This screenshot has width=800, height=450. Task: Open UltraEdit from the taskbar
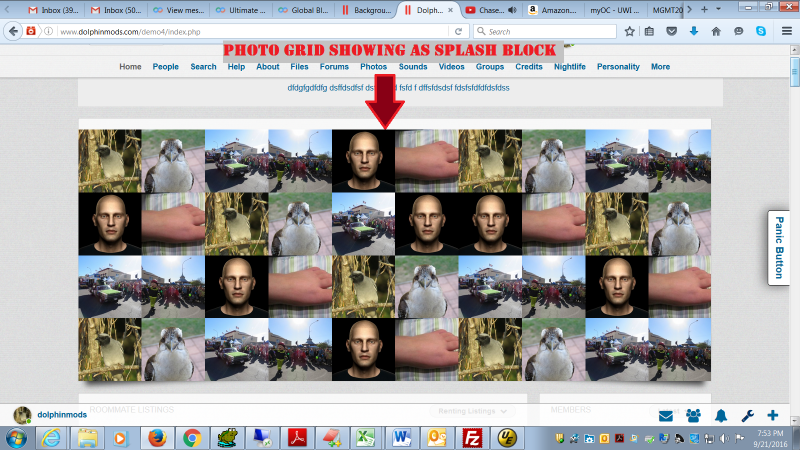507,438
